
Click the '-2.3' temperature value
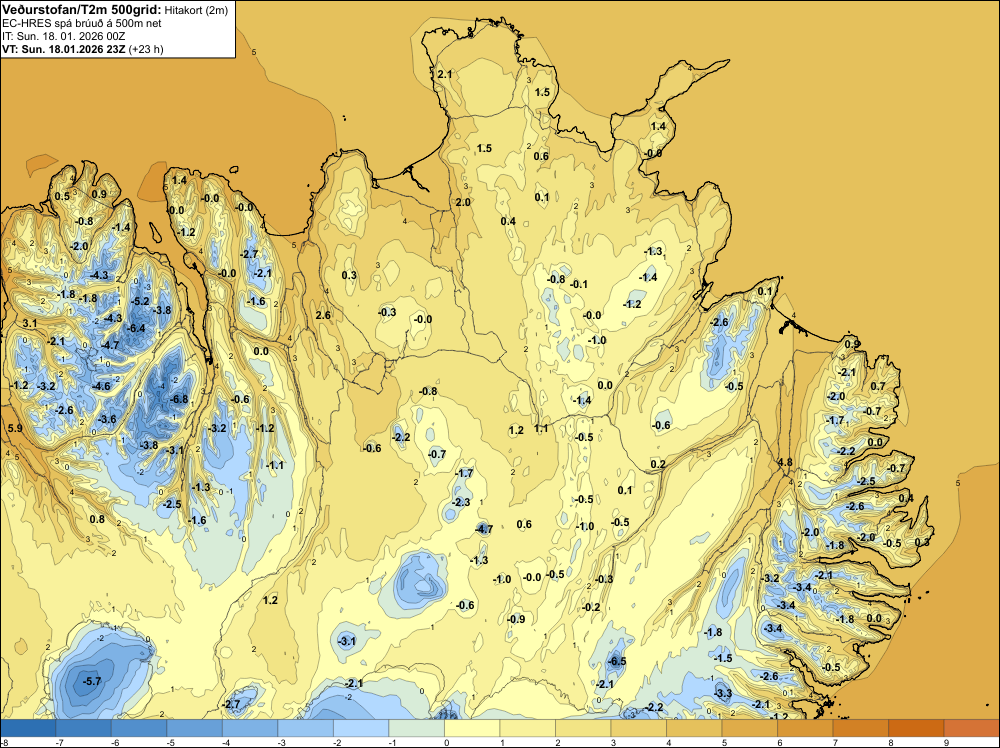click(460, 502)
